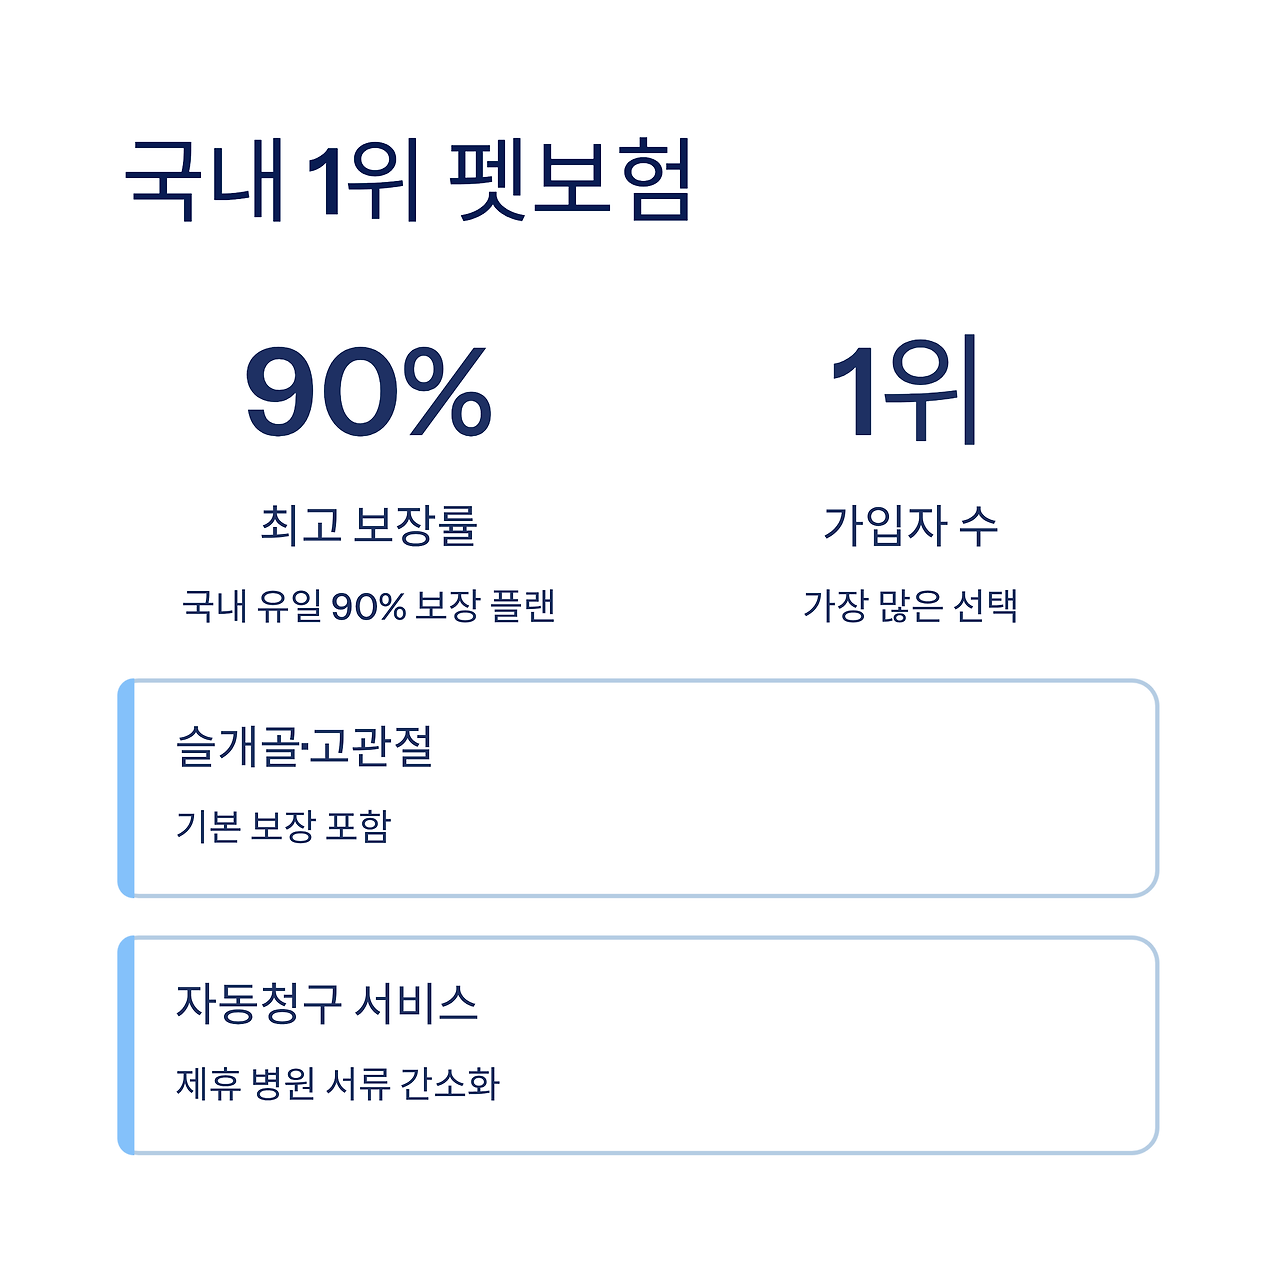
Task: Select the large 90% statistic
Action: click(368, 392)
